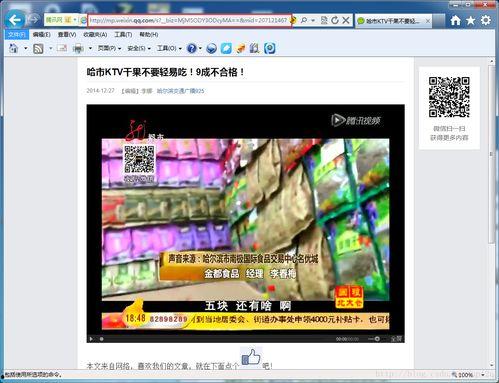Open Favorites with the star icon
This screenshot has height=383, width=499.
(x=471, y=21)
